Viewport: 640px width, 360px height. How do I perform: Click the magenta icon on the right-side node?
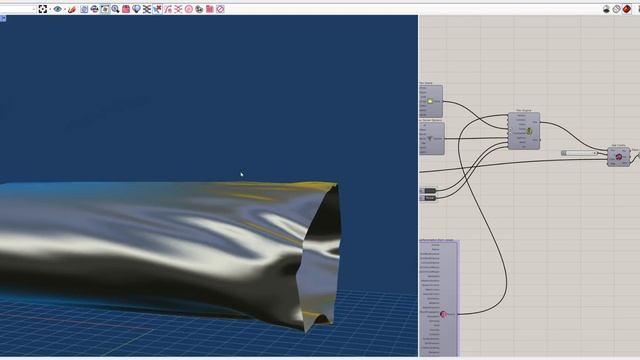pos(619,157)
